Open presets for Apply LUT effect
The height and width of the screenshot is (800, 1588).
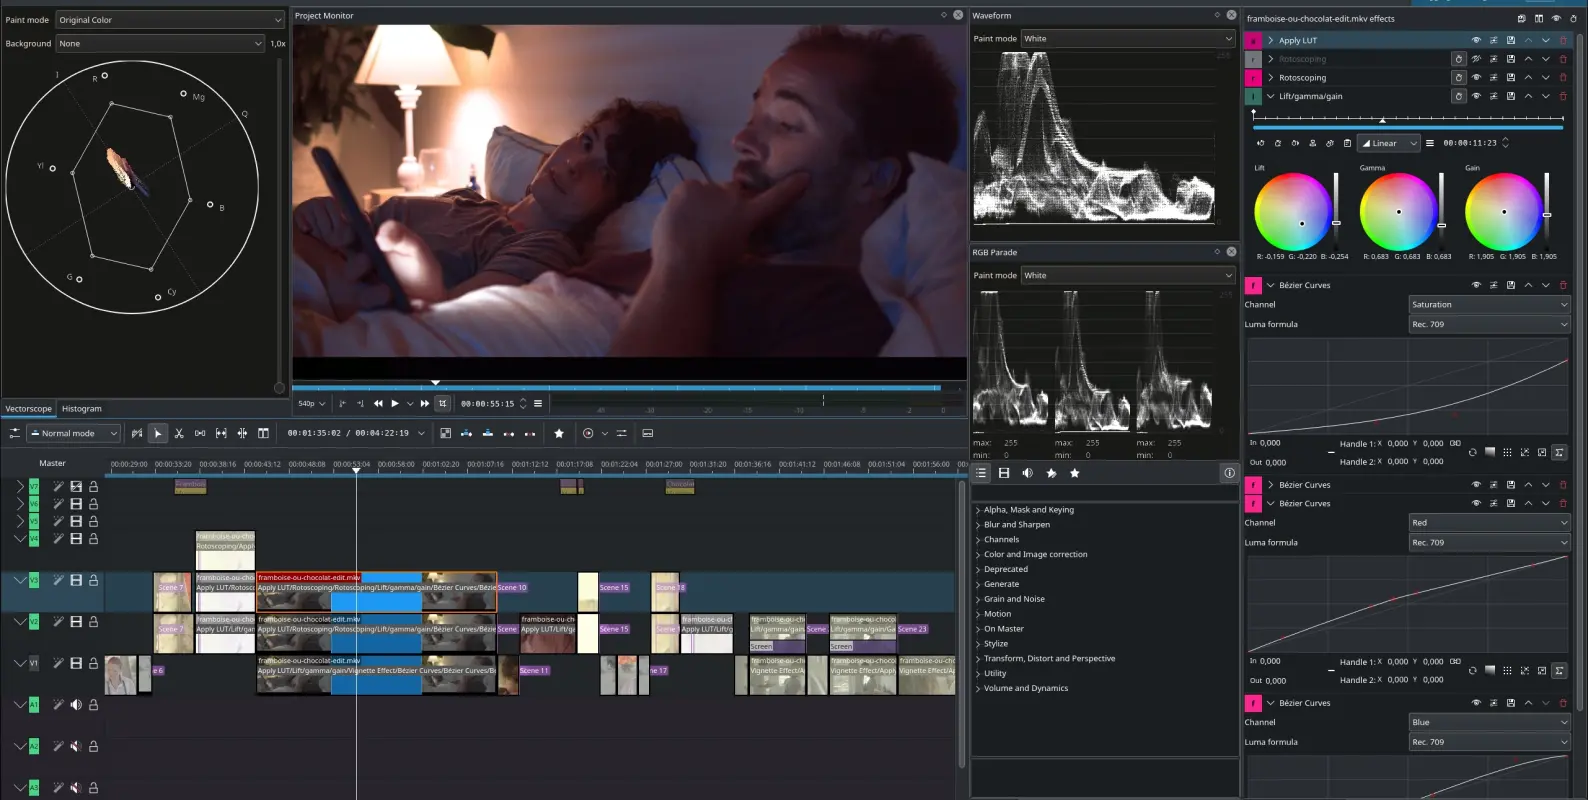1493,40
